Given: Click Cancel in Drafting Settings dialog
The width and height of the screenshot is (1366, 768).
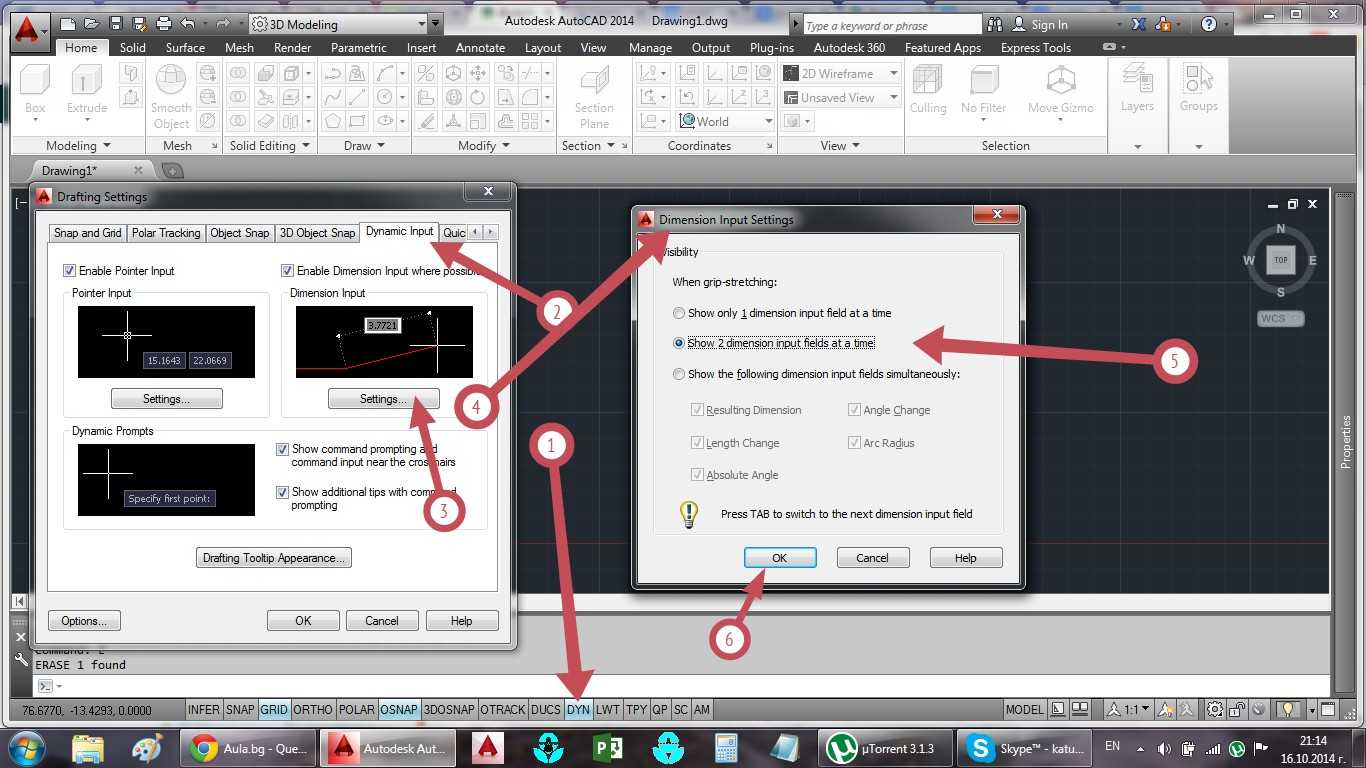Looking at the screenshot, I should (x=381, y=621).
